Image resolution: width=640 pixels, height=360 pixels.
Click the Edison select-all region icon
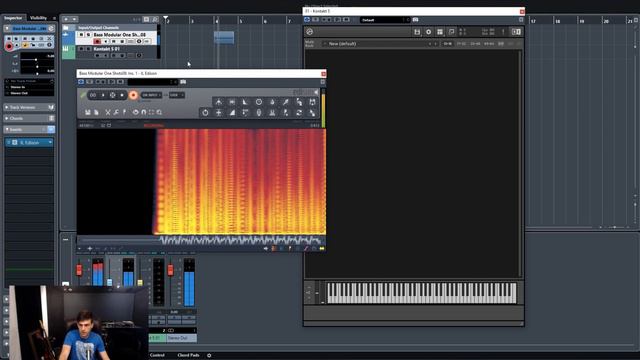pyautogui.click(x=151, y=112)
